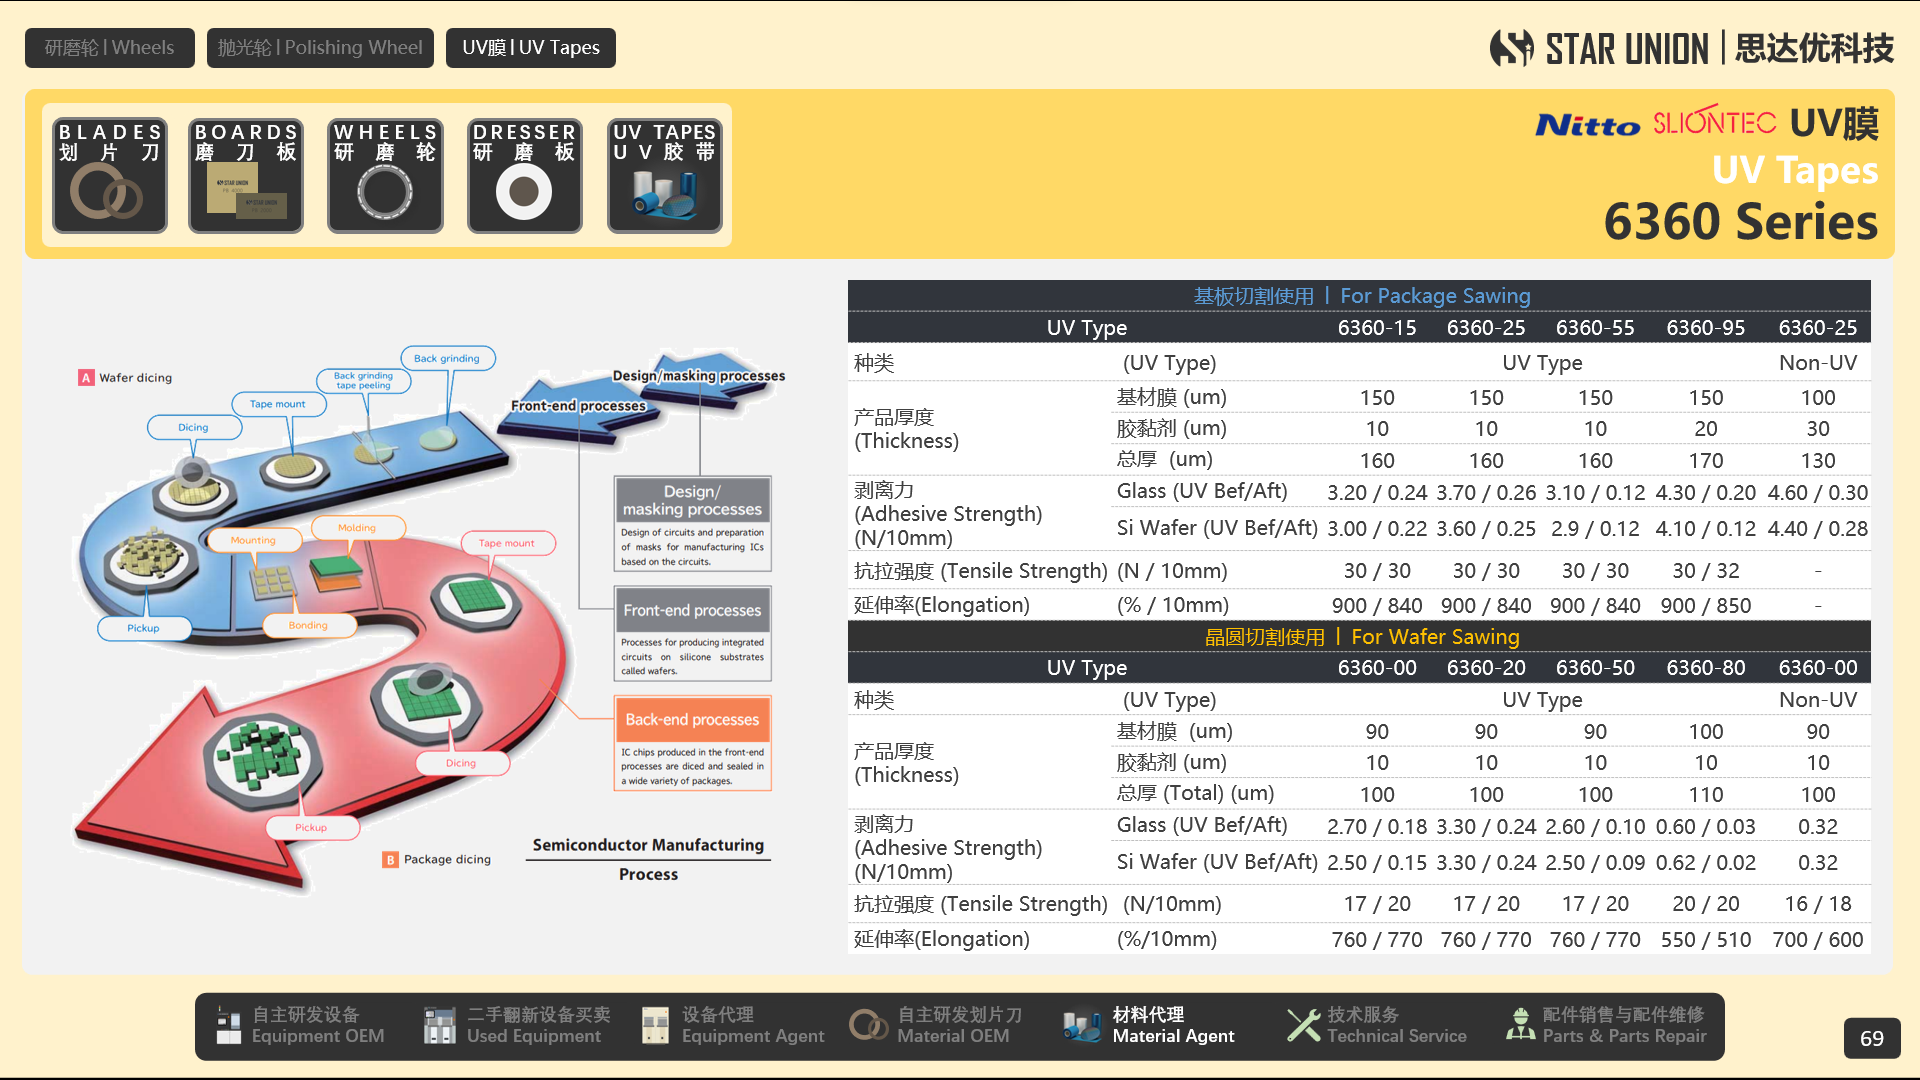
Task: Open the UV Tapes category tile
Action: point(665,176)
